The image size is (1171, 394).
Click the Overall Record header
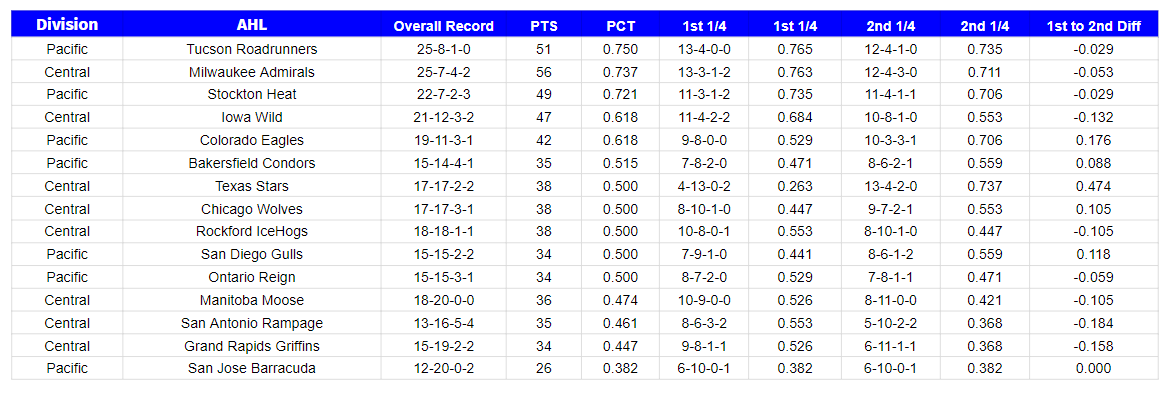pyautogui.click(x=444, y=26)
